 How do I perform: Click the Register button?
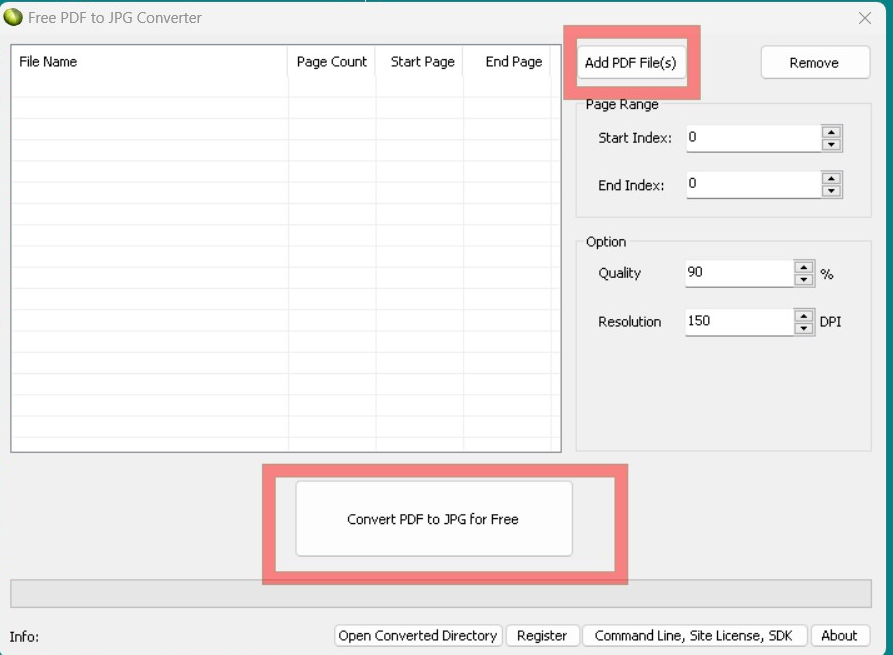(x=542, y=636)
